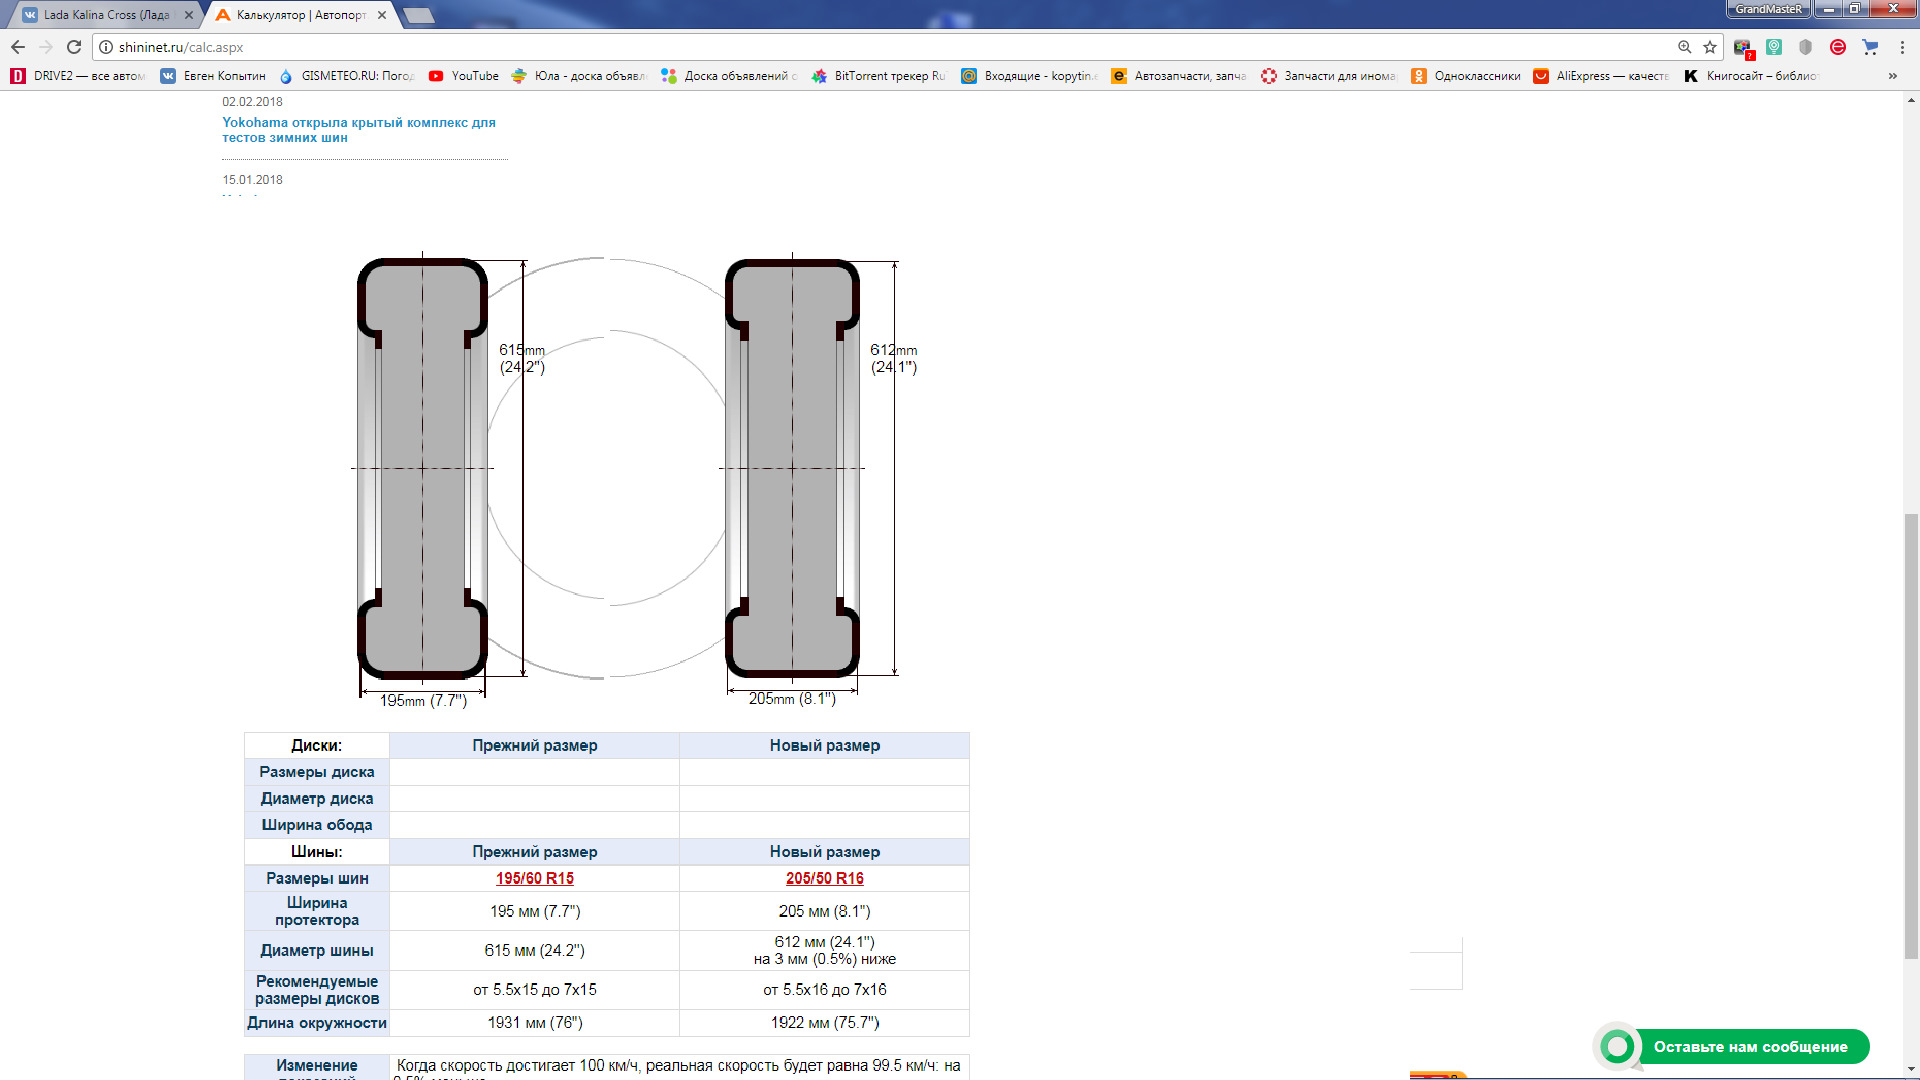Open 205/50 R16 tire size link
The height and width of the screenshot is (1080, 1920).
tap(824, 878)
